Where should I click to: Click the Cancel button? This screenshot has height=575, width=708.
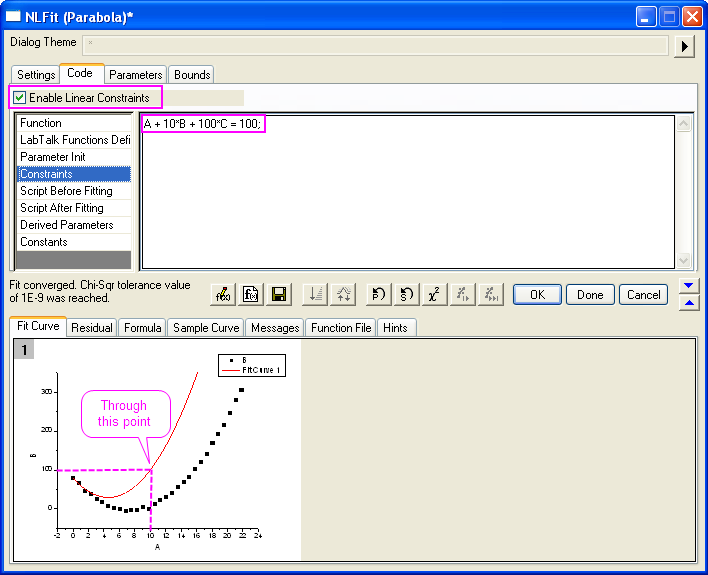643,294
